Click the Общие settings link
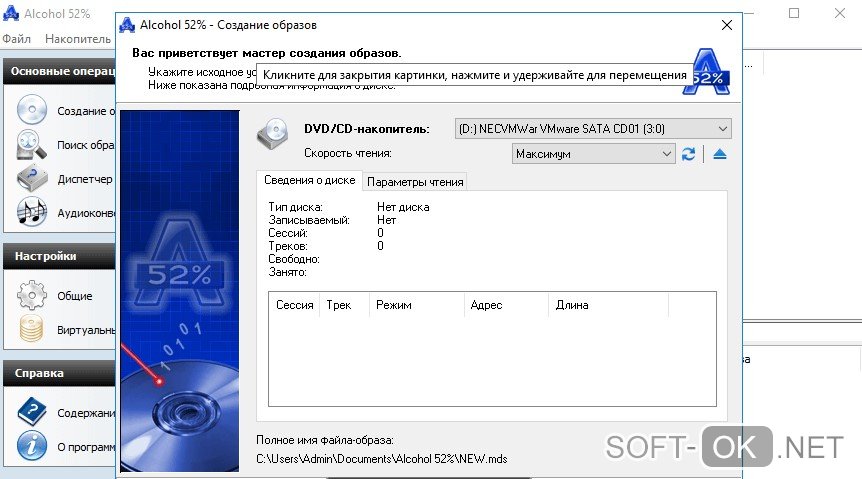This screenshot has height=479, width=862. pyautogui.click(x=75, y=296)
